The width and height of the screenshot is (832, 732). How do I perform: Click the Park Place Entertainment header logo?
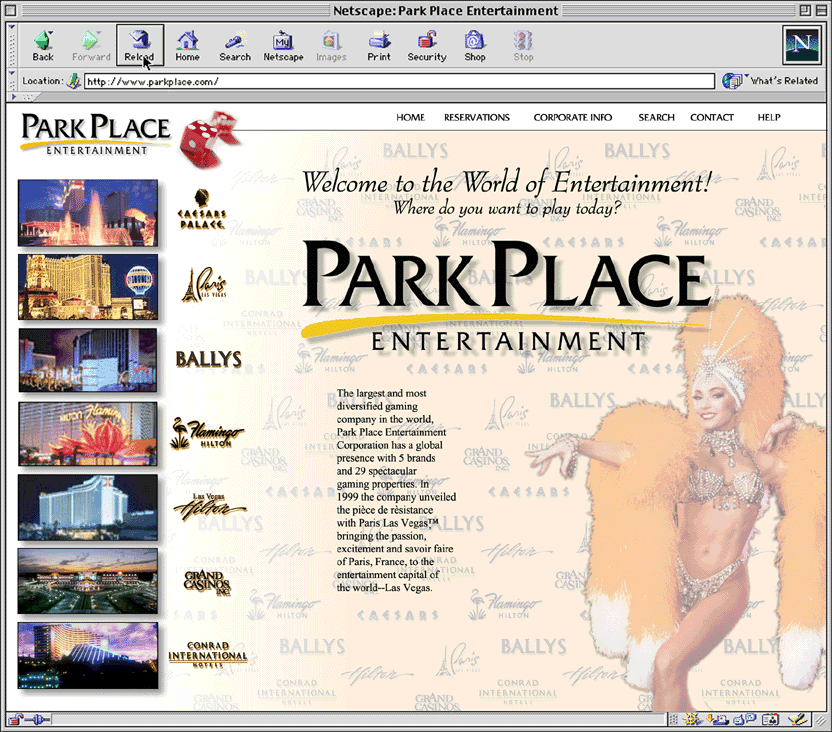(x=96, y=134)
